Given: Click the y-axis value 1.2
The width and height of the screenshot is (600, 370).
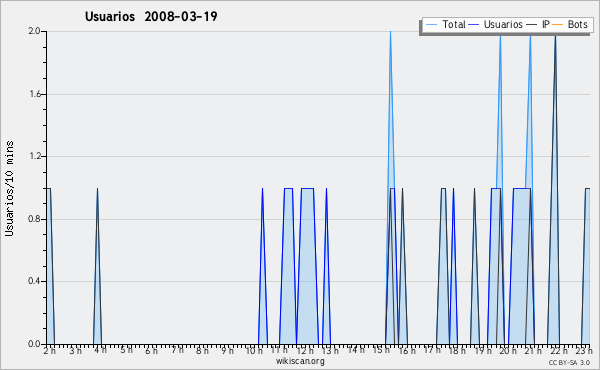Looking at the screenshot, I should pyautogui.click(x=34, y=156).
